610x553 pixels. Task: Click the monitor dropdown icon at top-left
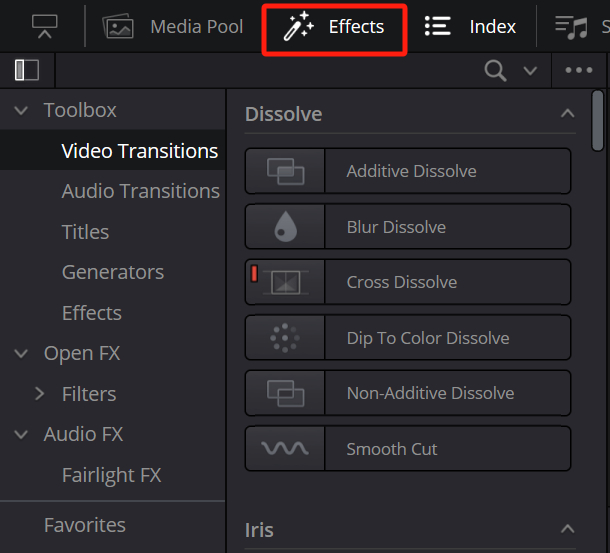click(x=45, y=27)
